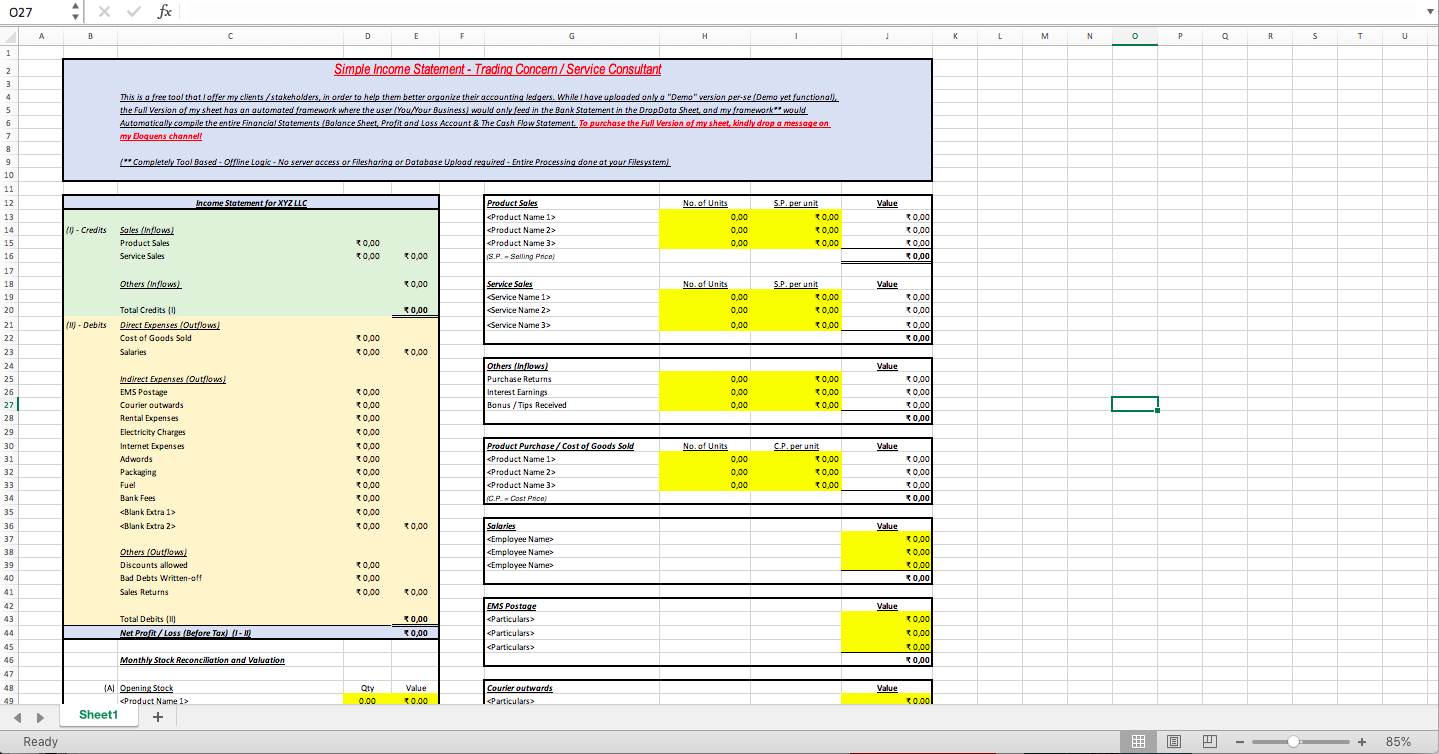Switch to Page Layout view
This screenshot has height=754, width=1439.
point(1174,742)
